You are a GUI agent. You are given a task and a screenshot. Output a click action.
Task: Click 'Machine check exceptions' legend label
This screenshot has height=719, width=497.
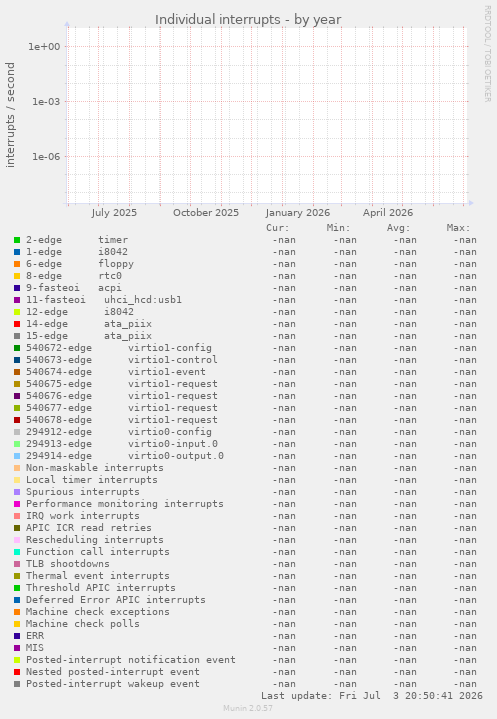(98, 612)
